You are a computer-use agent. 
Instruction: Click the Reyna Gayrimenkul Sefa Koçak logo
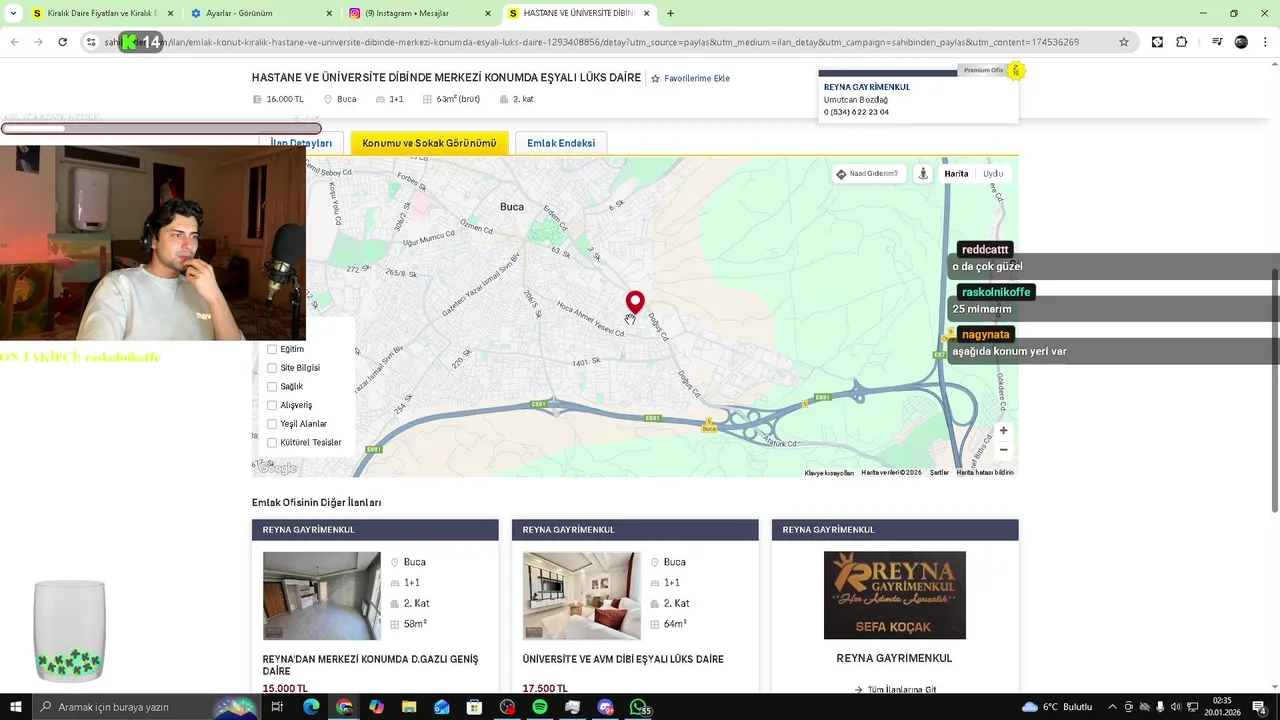click(x=895, y=595)
